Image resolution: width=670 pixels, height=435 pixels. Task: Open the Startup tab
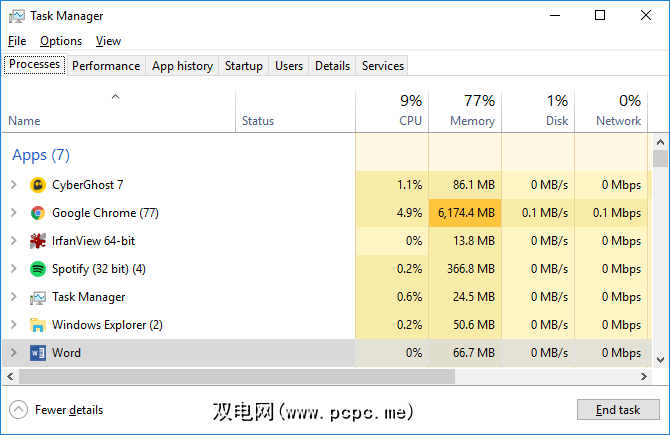[244, 66]
